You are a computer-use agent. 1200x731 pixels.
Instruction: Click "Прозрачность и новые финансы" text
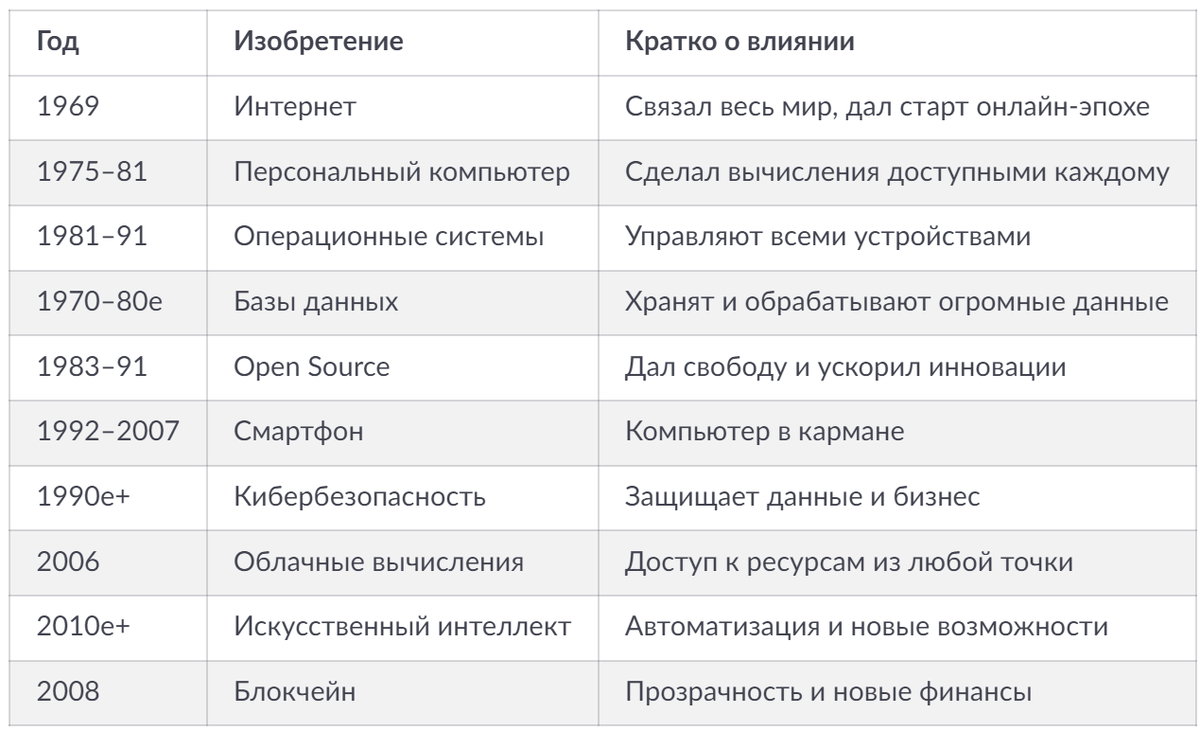tap(828, 692)
